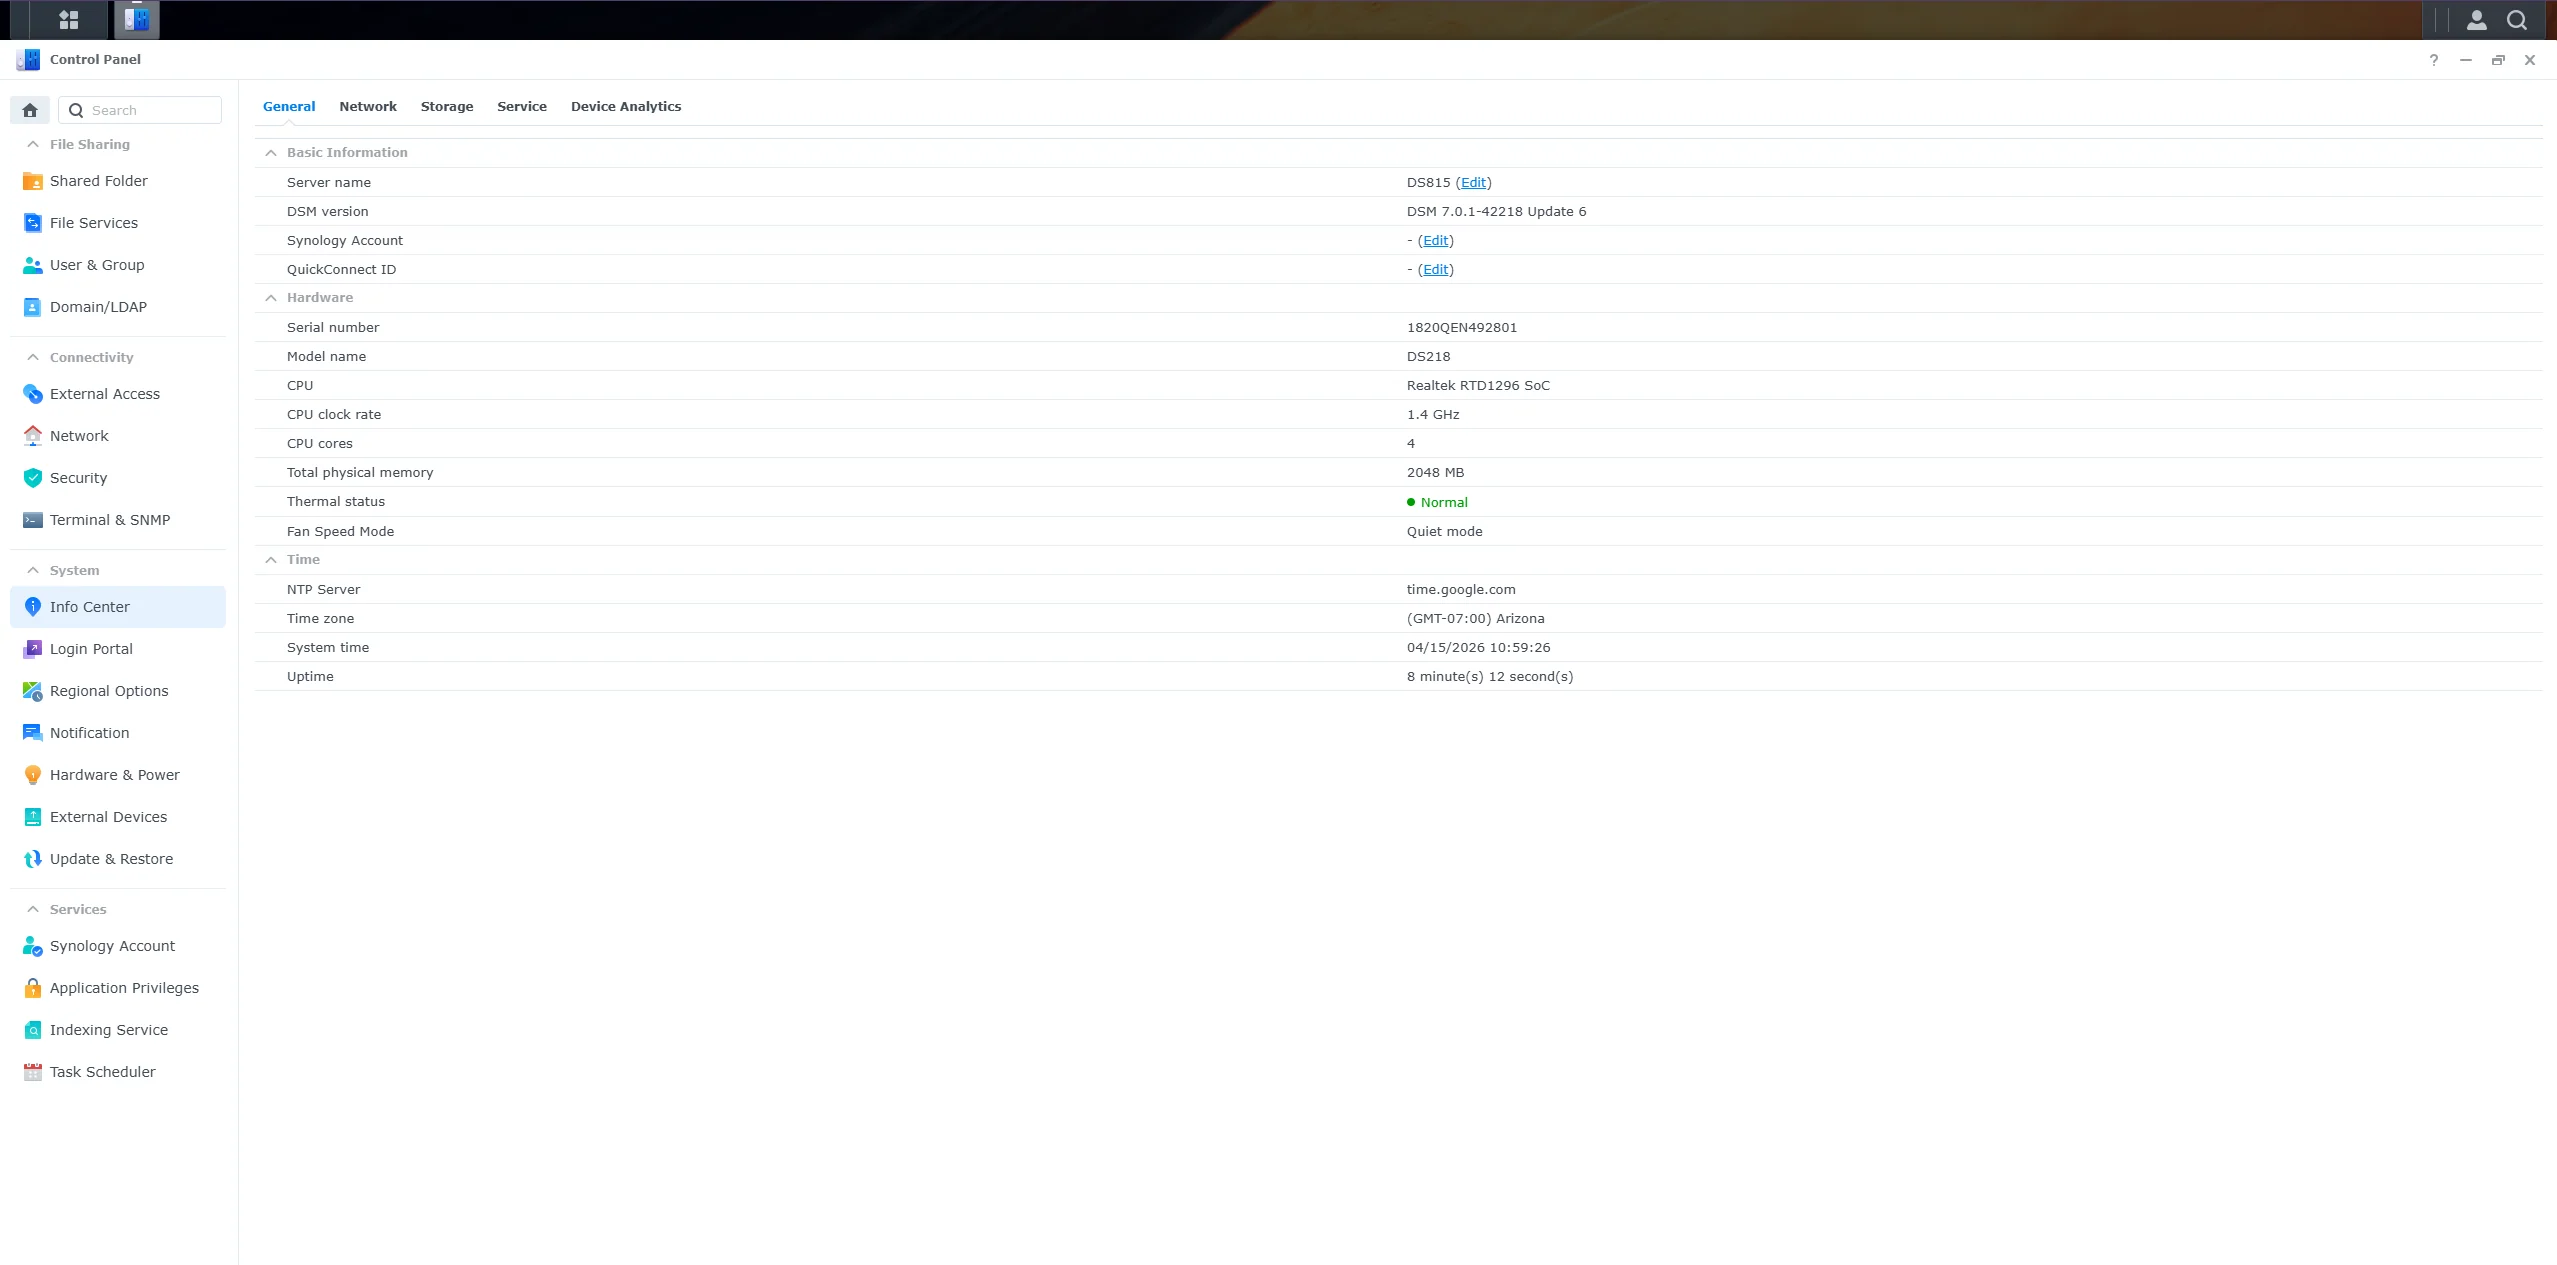Open Regional Options icon
Screen dimensions: 2557x1265
pyautogui.click(x=32, y=691)
